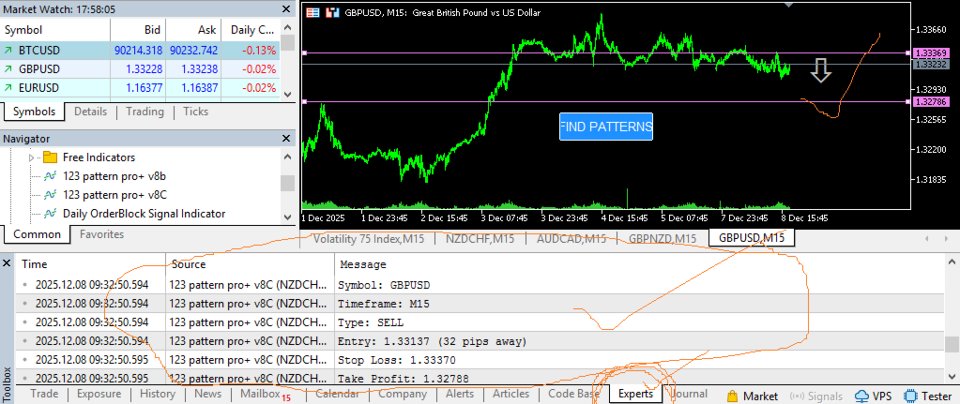Switch to GBPNZD,M15 chart tab
This screenshot has width=960, height=404.
662,239
